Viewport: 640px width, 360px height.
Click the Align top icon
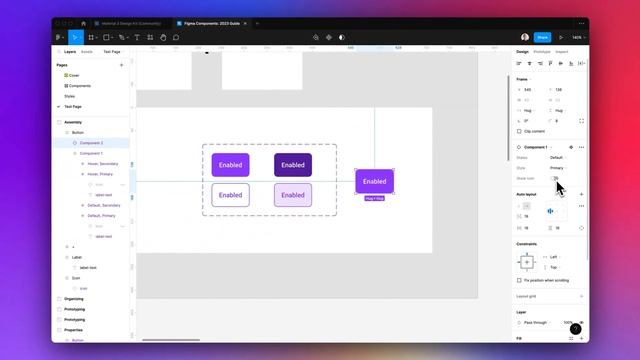tap(550, 63)
